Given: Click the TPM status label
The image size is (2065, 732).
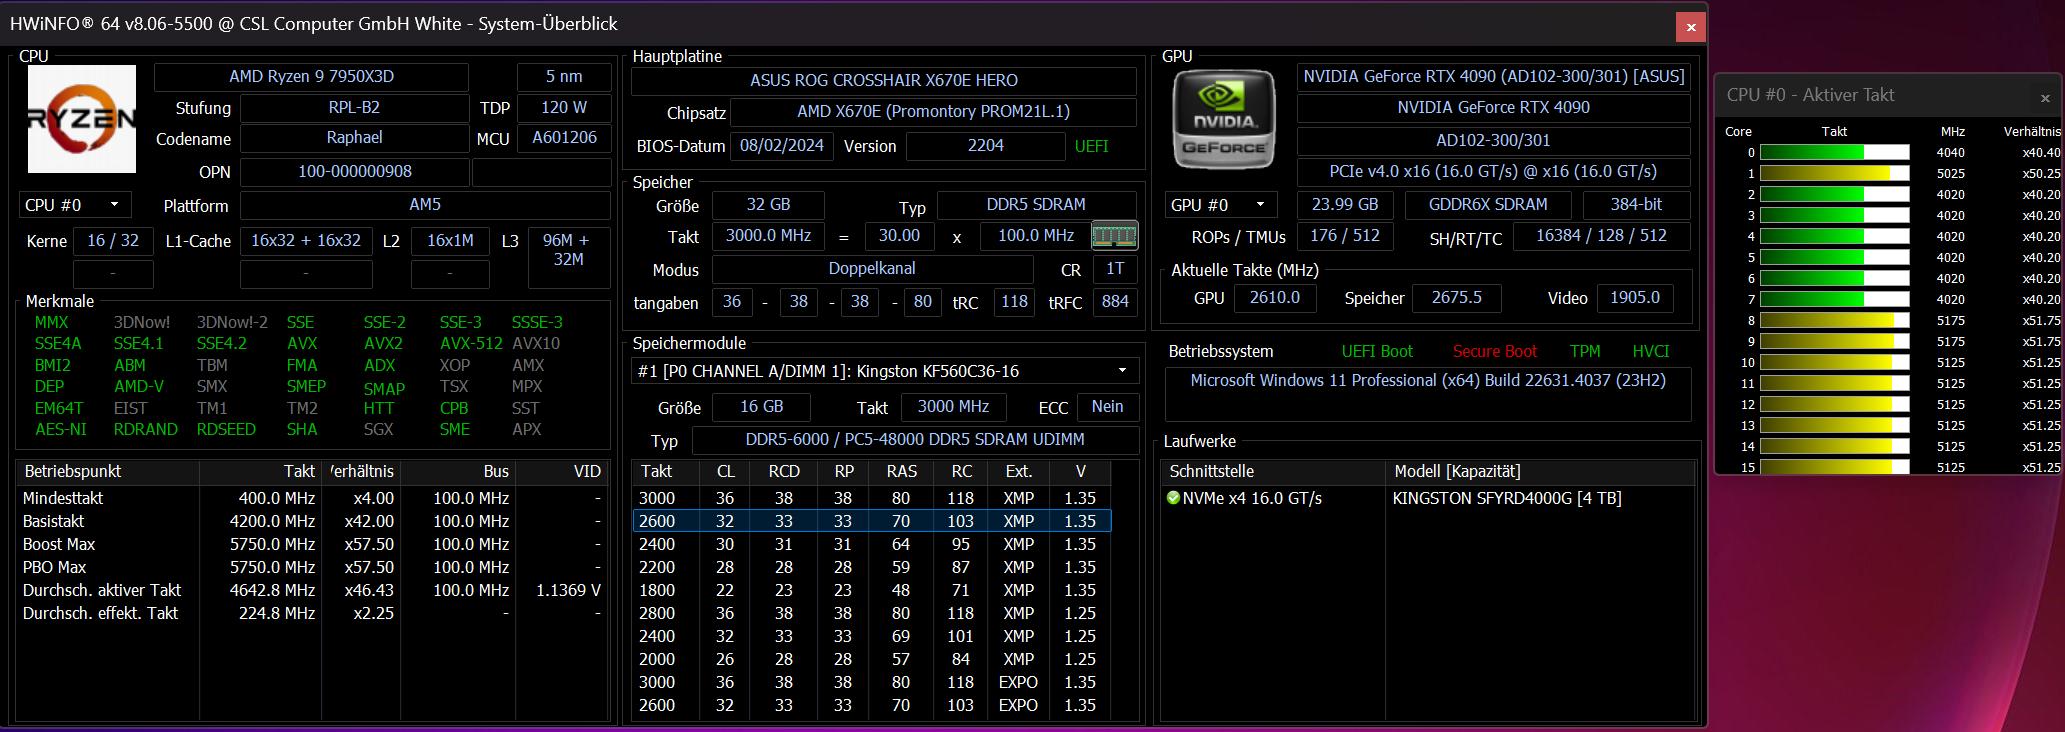Looking at the screenshot, I should click(1585, 352).
